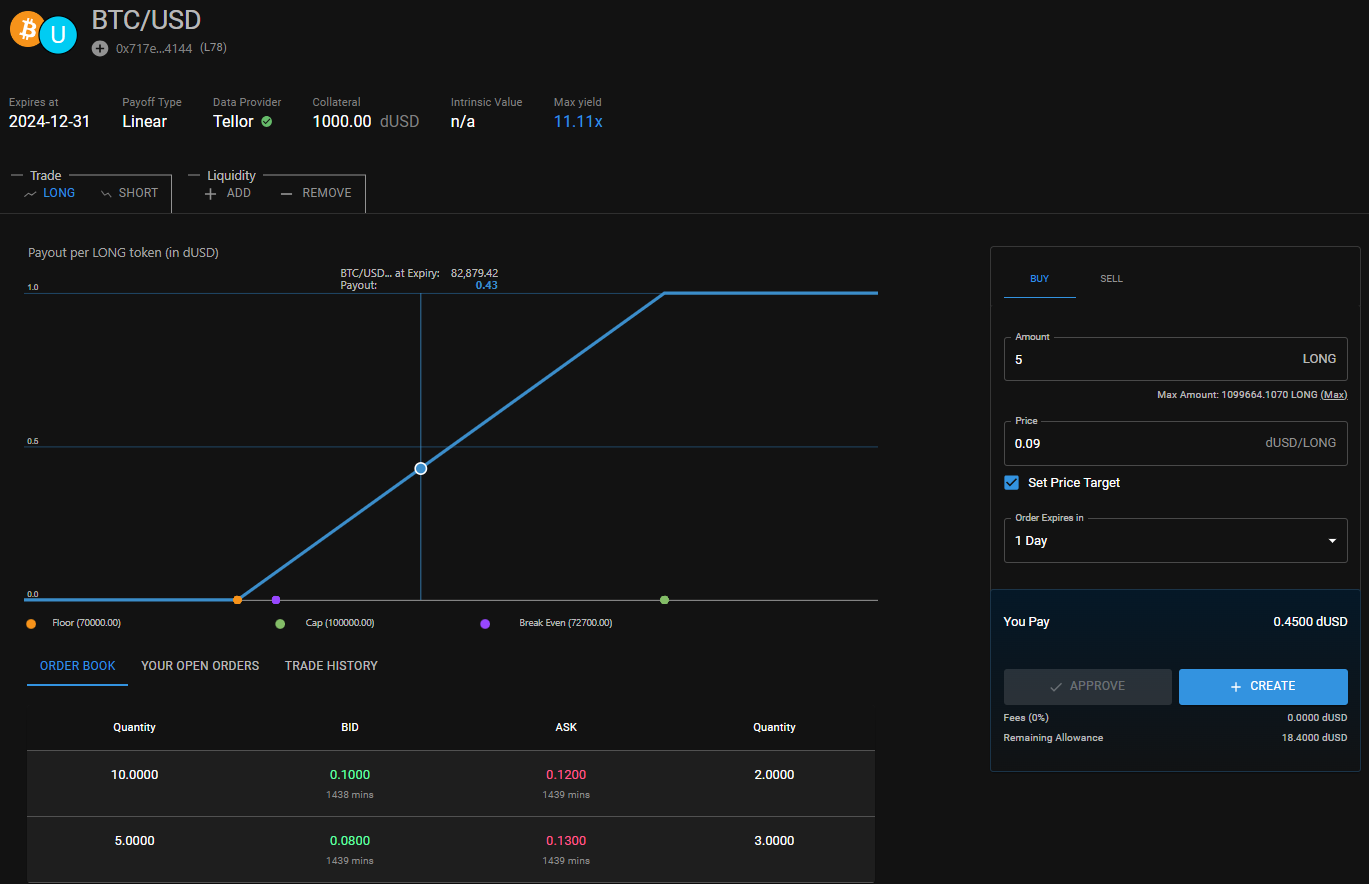This screenshot has width=1369, height=884.
Task: Show YOUR OPEN ORDERS tab
Action: click(x=200, y=666)
